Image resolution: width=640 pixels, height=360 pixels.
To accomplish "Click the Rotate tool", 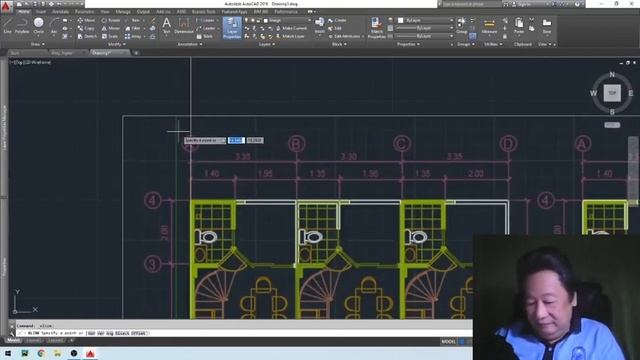I will [111, 20].
